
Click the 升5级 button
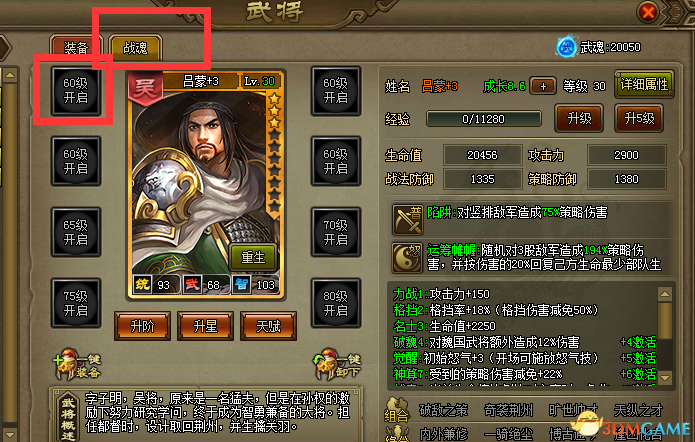[x=639, y=118]
